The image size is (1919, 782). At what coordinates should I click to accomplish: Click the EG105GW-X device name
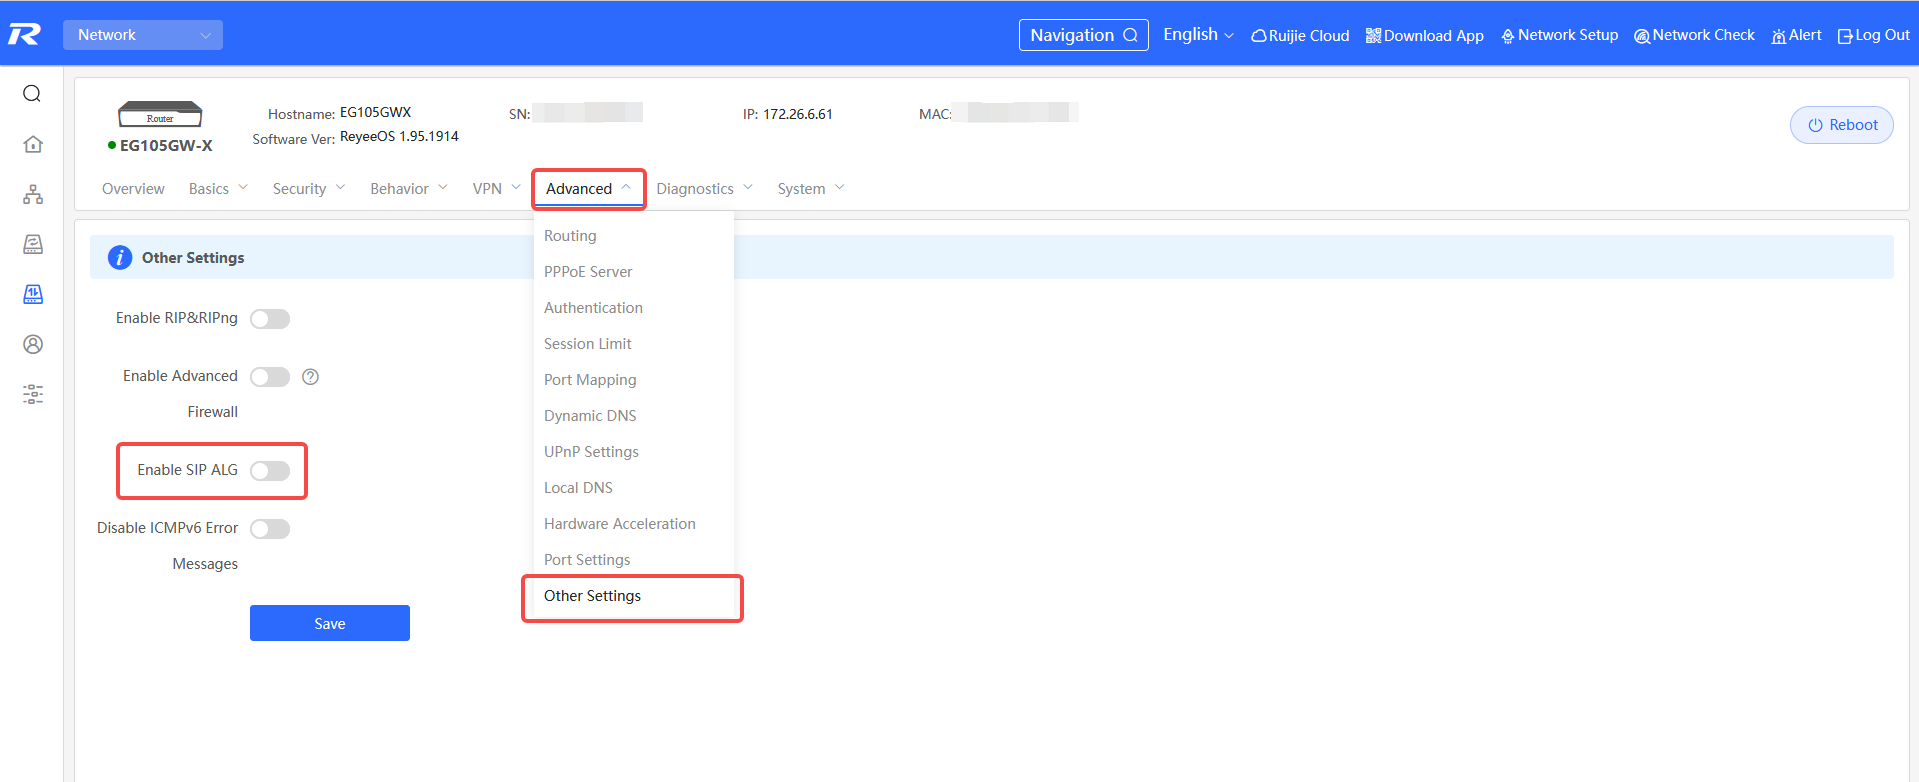(166, 146)
